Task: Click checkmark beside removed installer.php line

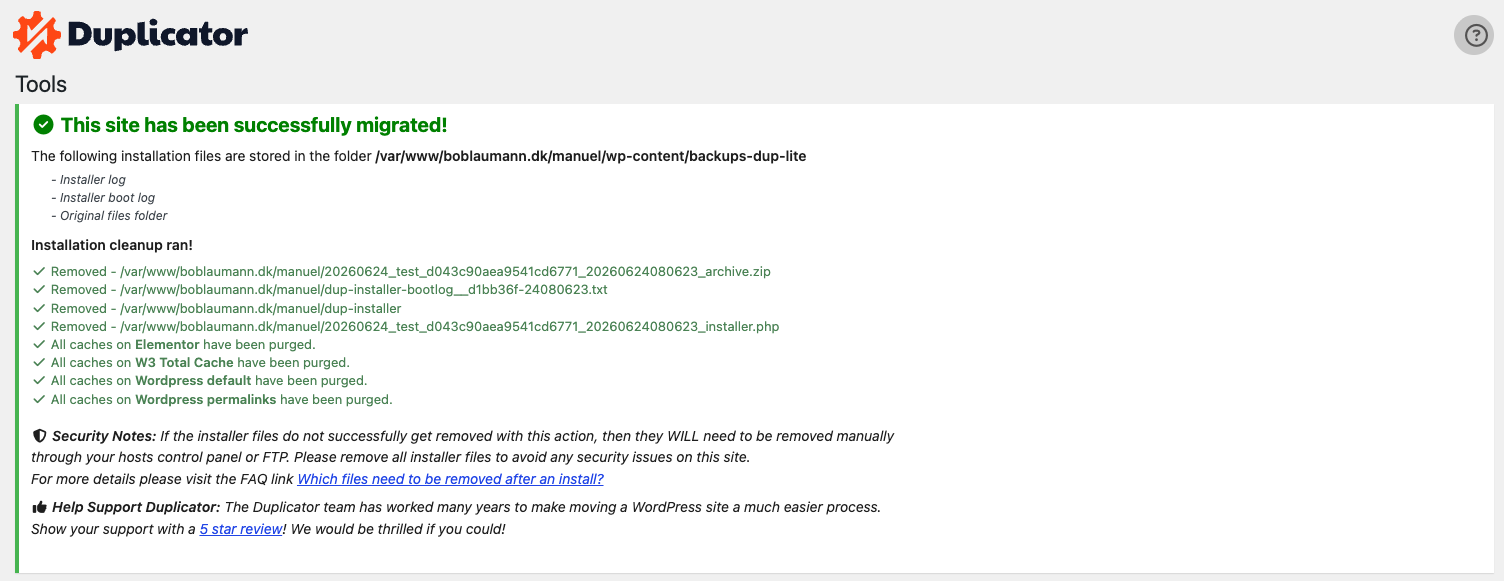Action: click(x=38, y=327)
